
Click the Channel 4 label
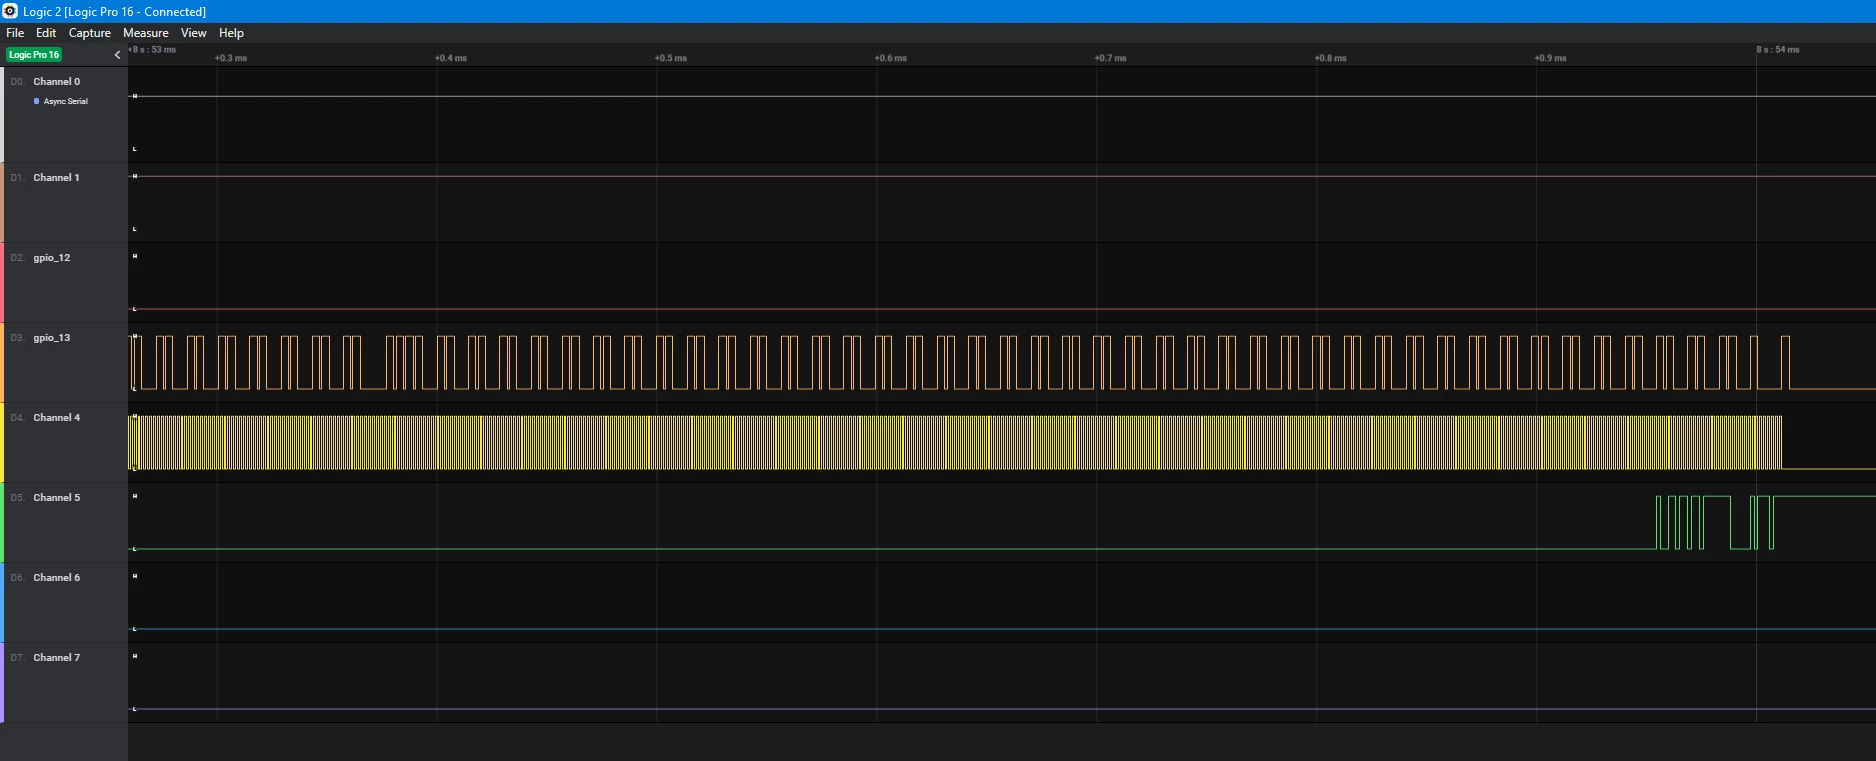pyautogui.click(x=56, y=418)
